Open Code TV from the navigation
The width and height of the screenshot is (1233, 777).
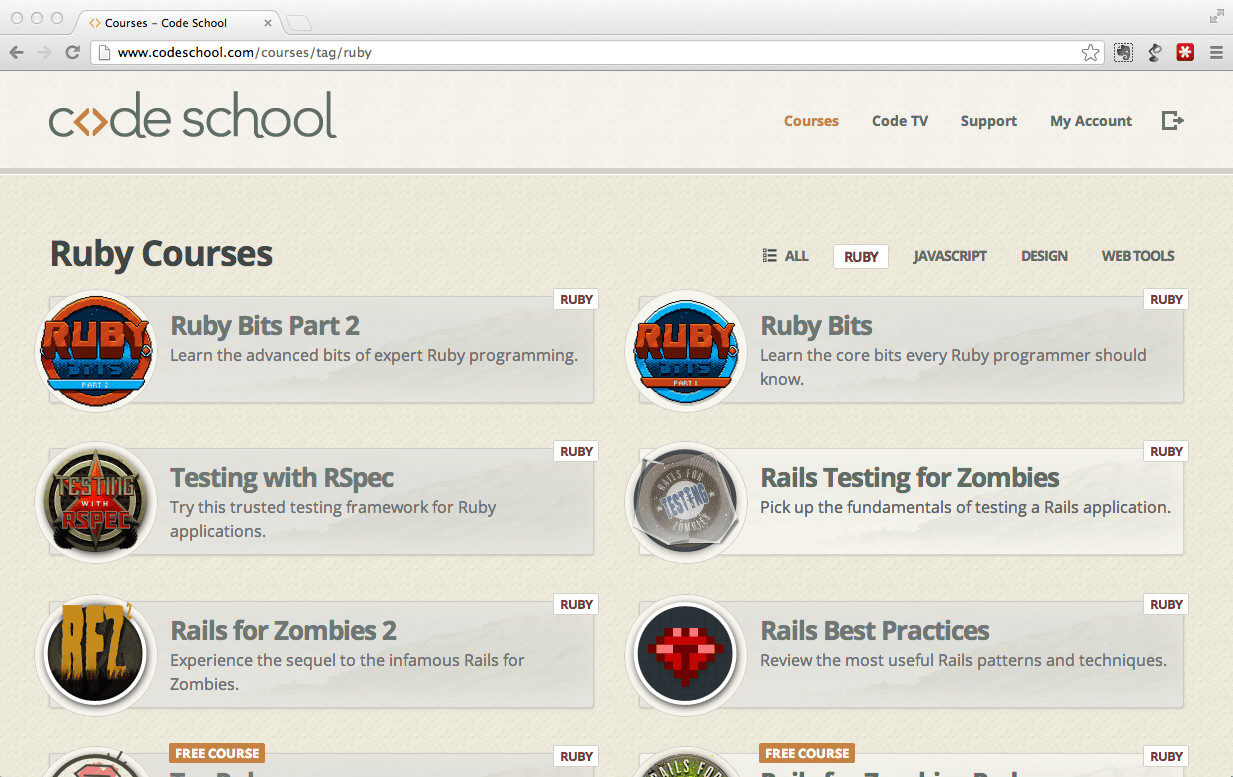click(899, 121)
